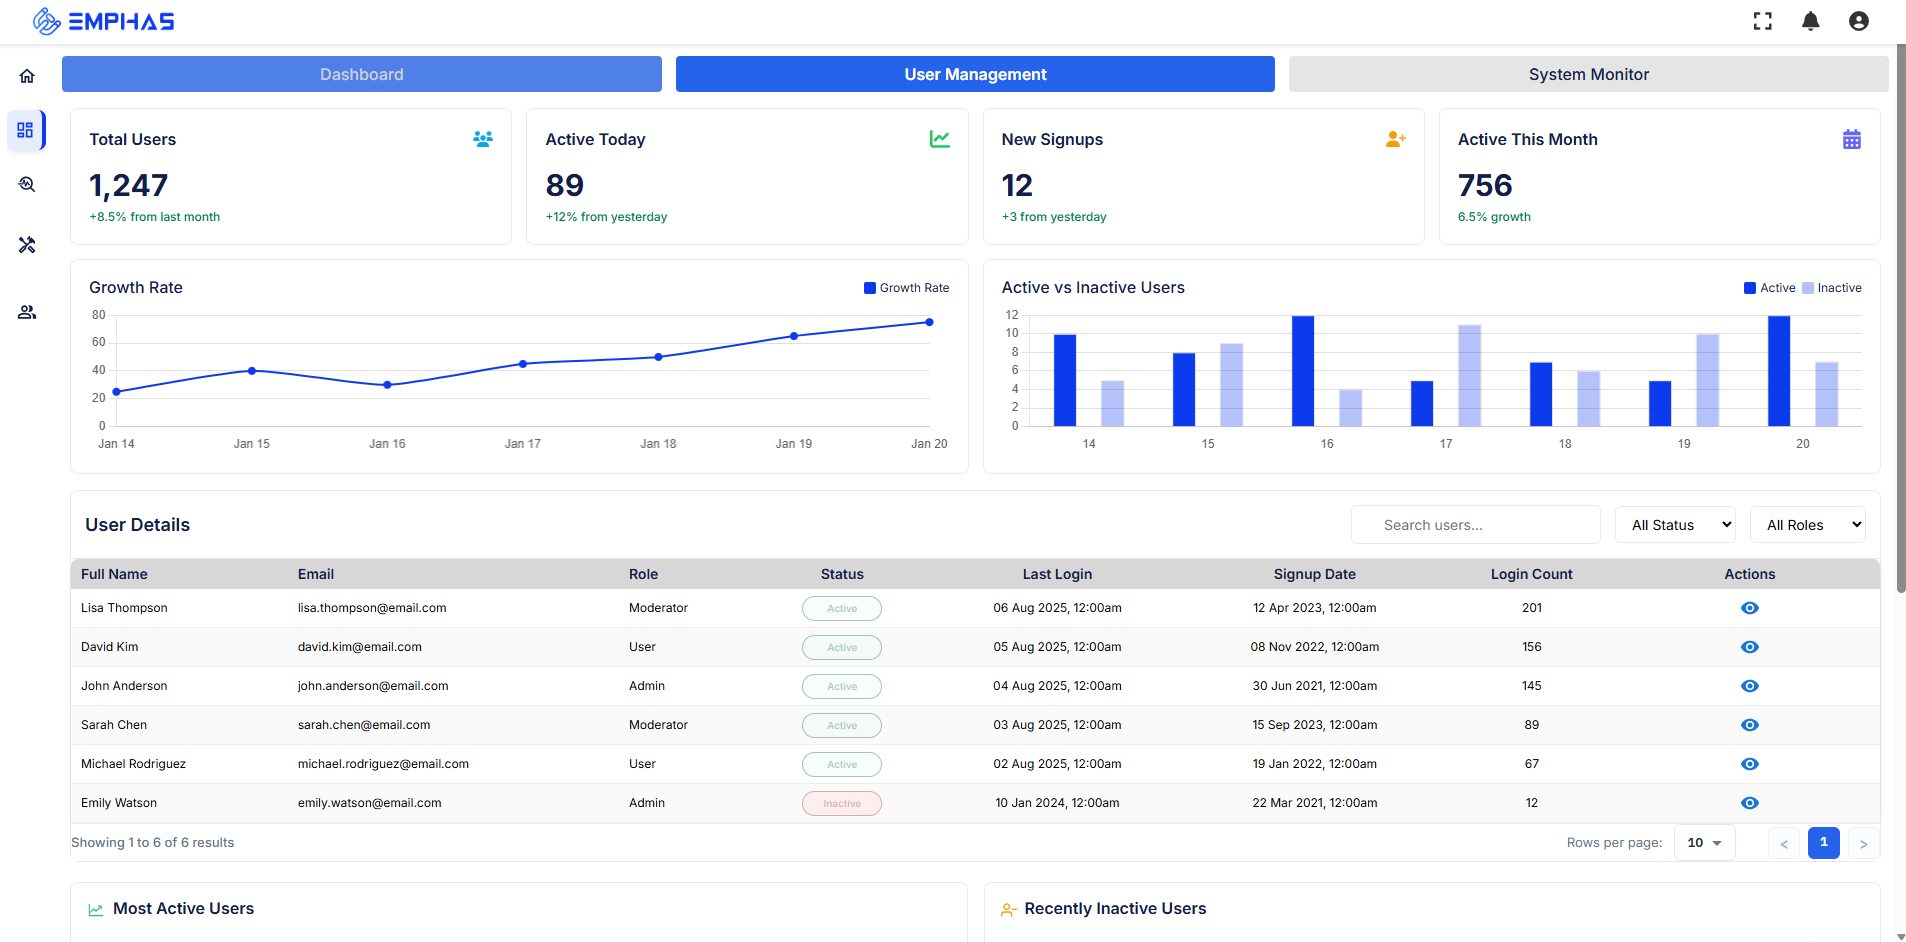Click the 1,247 total users value
This screenshot has height=942, width=1906.
pyautogui.click(x=129, y=185)
